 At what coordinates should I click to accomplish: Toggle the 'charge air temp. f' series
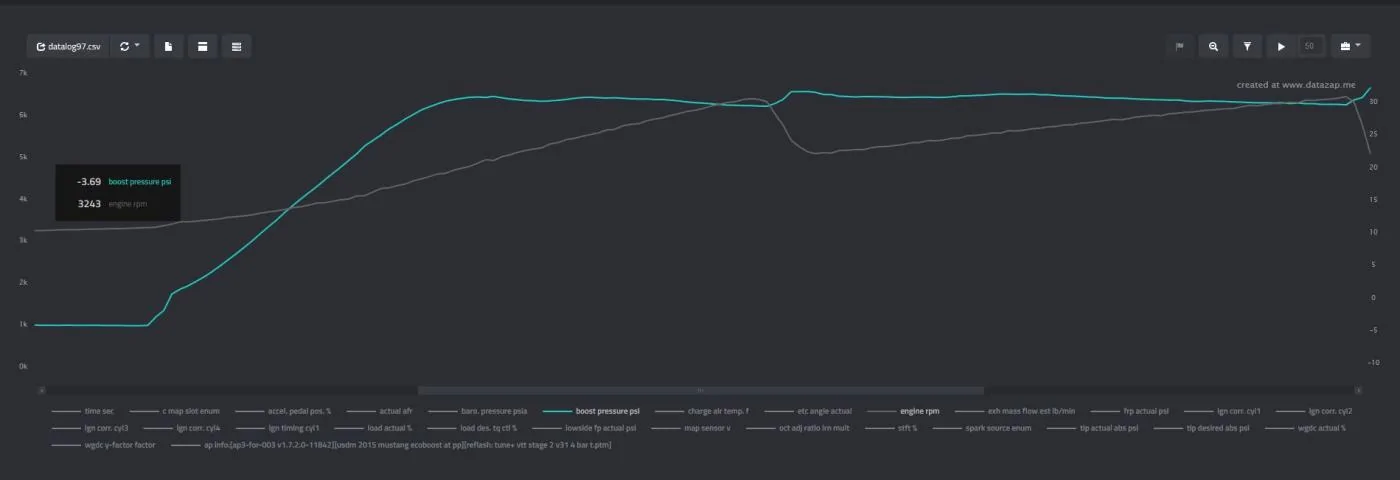[x=702, y=411]
